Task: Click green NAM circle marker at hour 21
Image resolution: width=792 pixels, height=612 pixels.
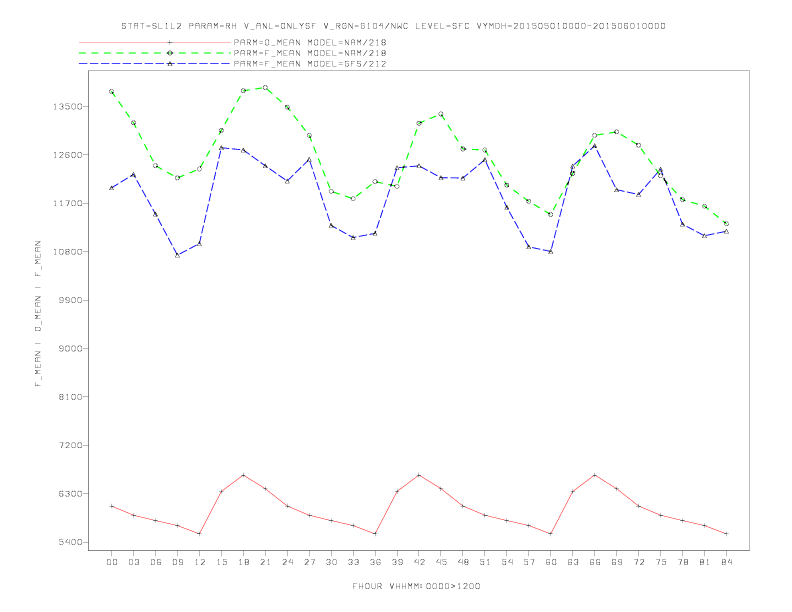Action: (x=265, y=87)
